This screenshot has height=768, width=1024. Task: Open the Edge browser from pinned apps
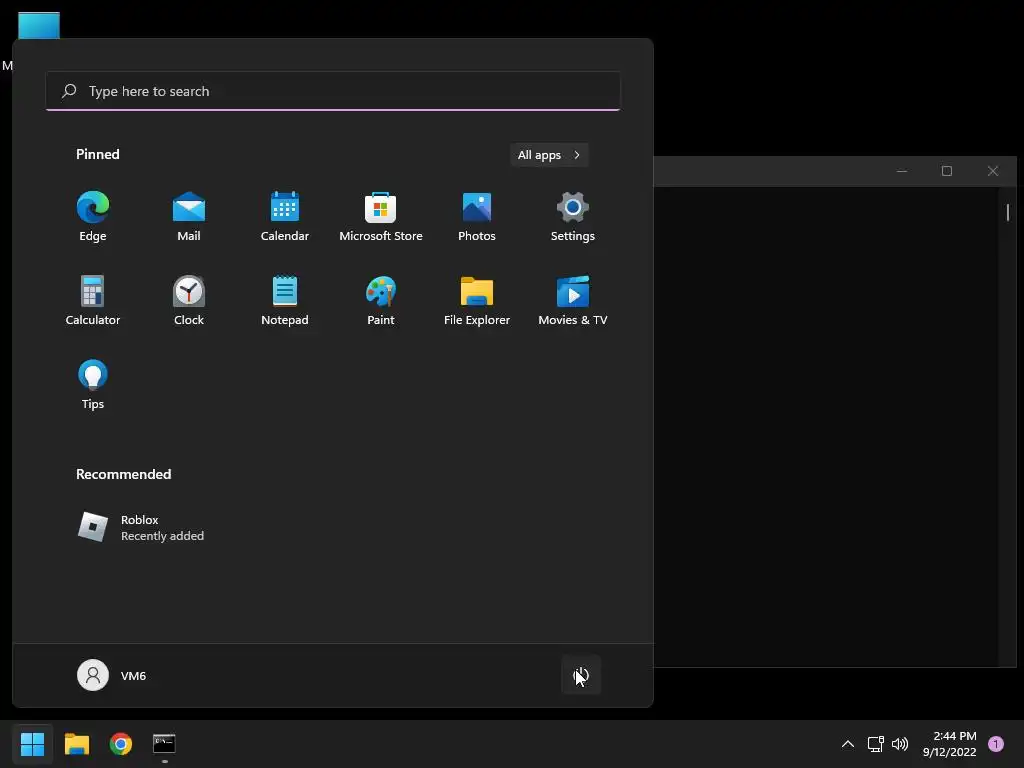93,217
